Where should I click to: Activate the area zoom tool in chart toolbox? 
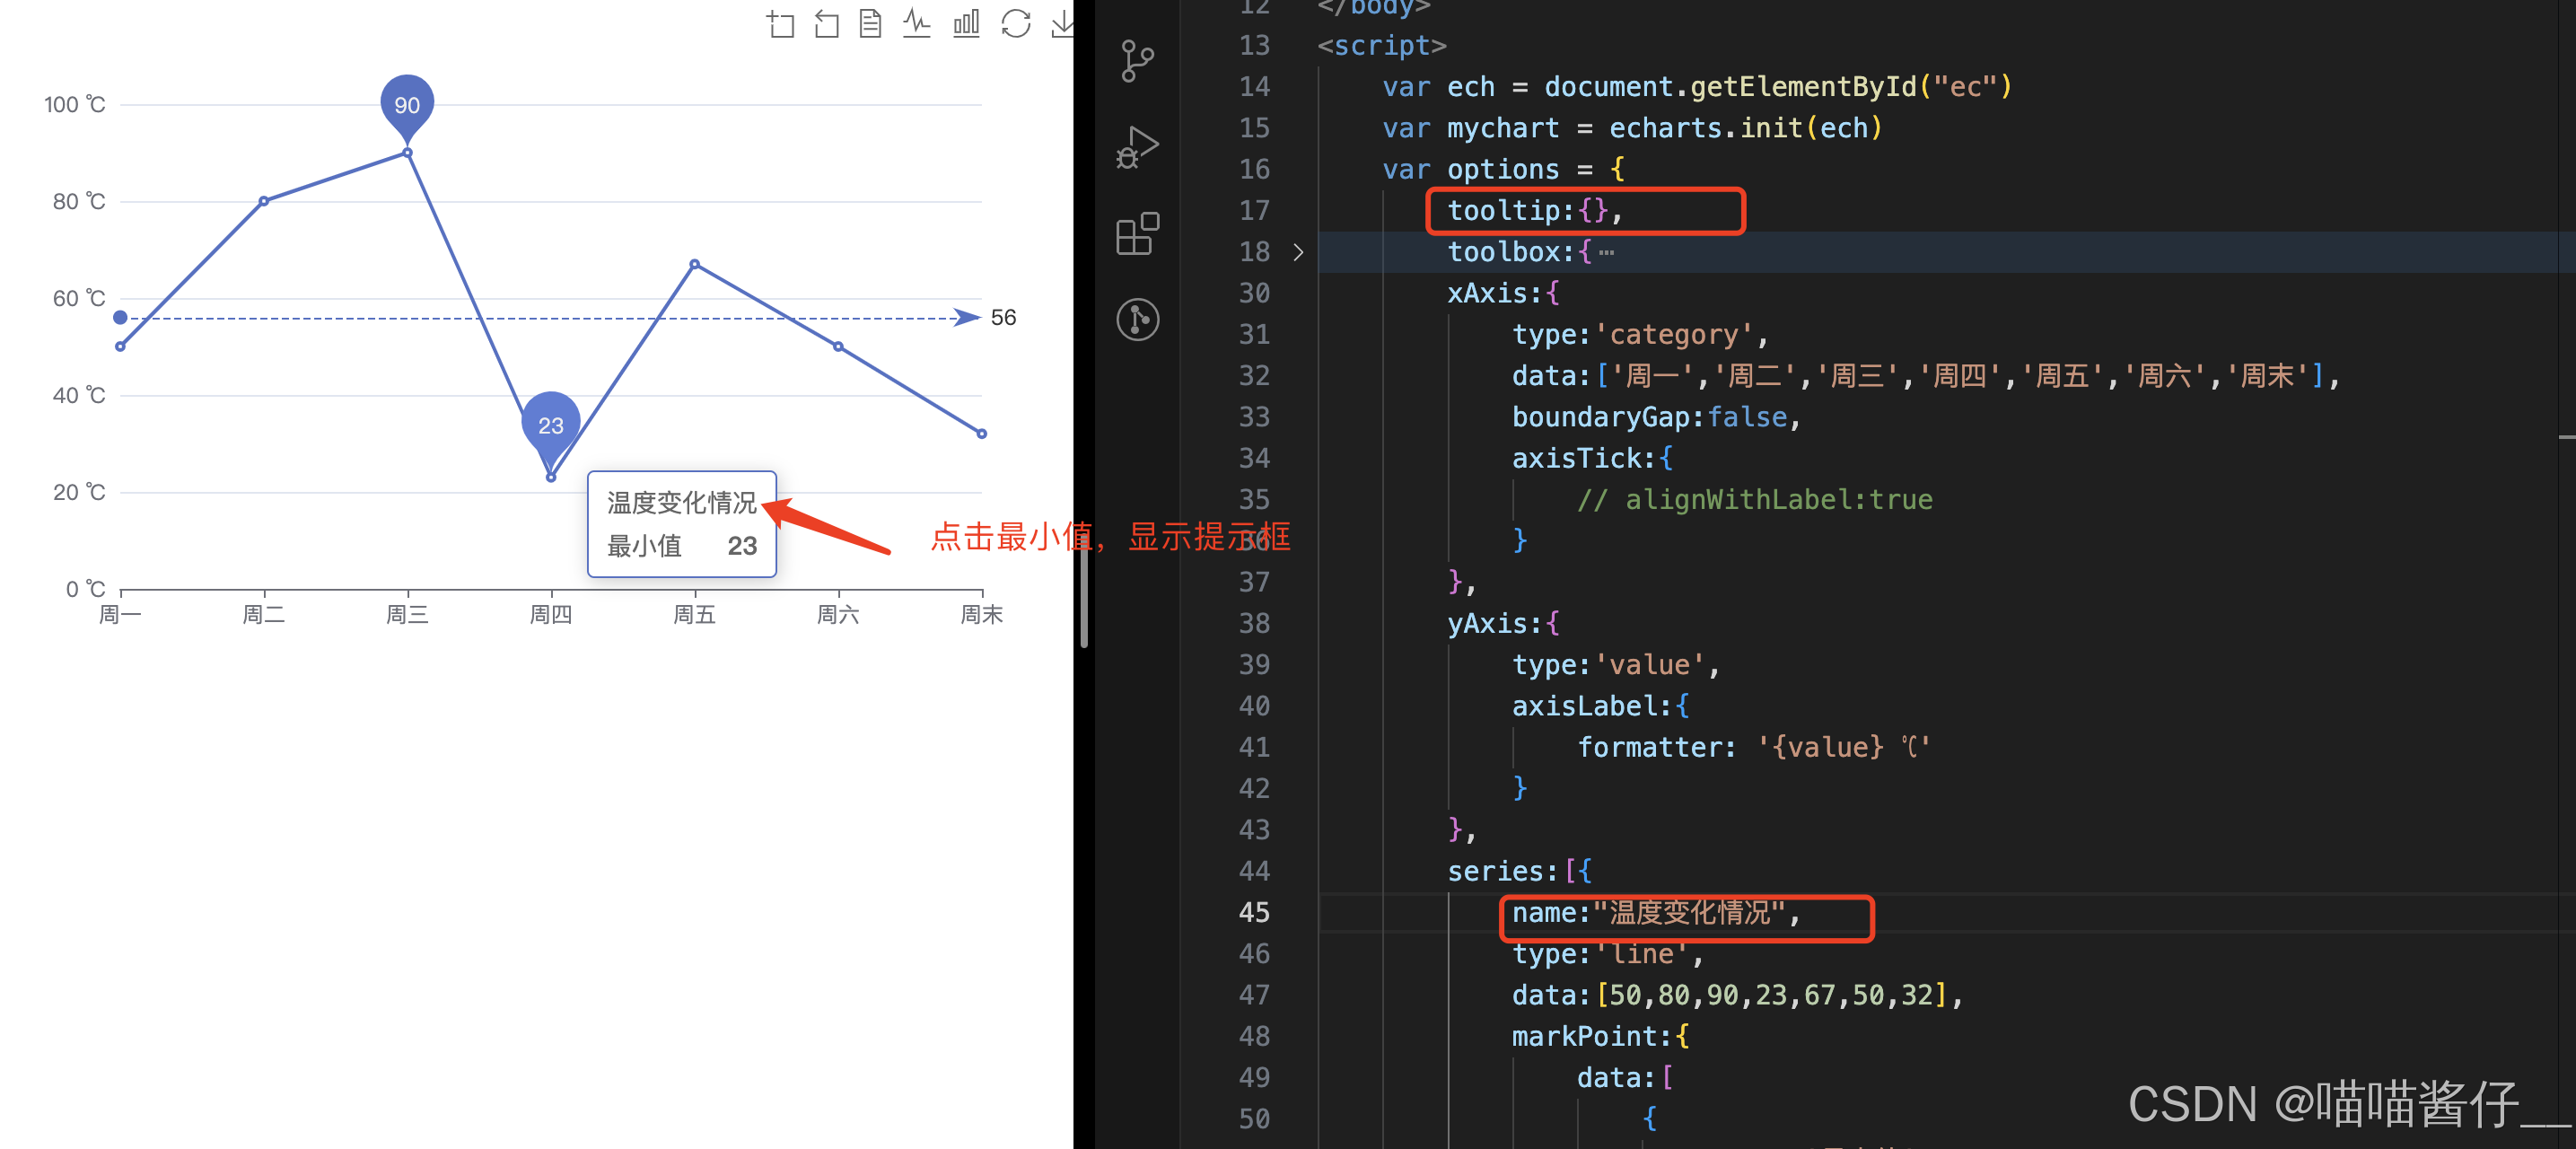[781, 23]
